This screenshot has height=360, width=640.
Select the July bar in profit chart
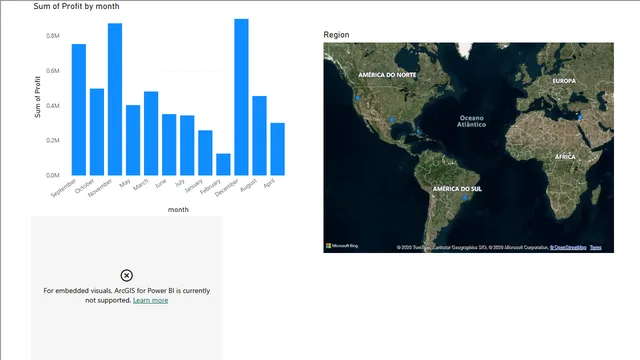(x=187, y=145)
